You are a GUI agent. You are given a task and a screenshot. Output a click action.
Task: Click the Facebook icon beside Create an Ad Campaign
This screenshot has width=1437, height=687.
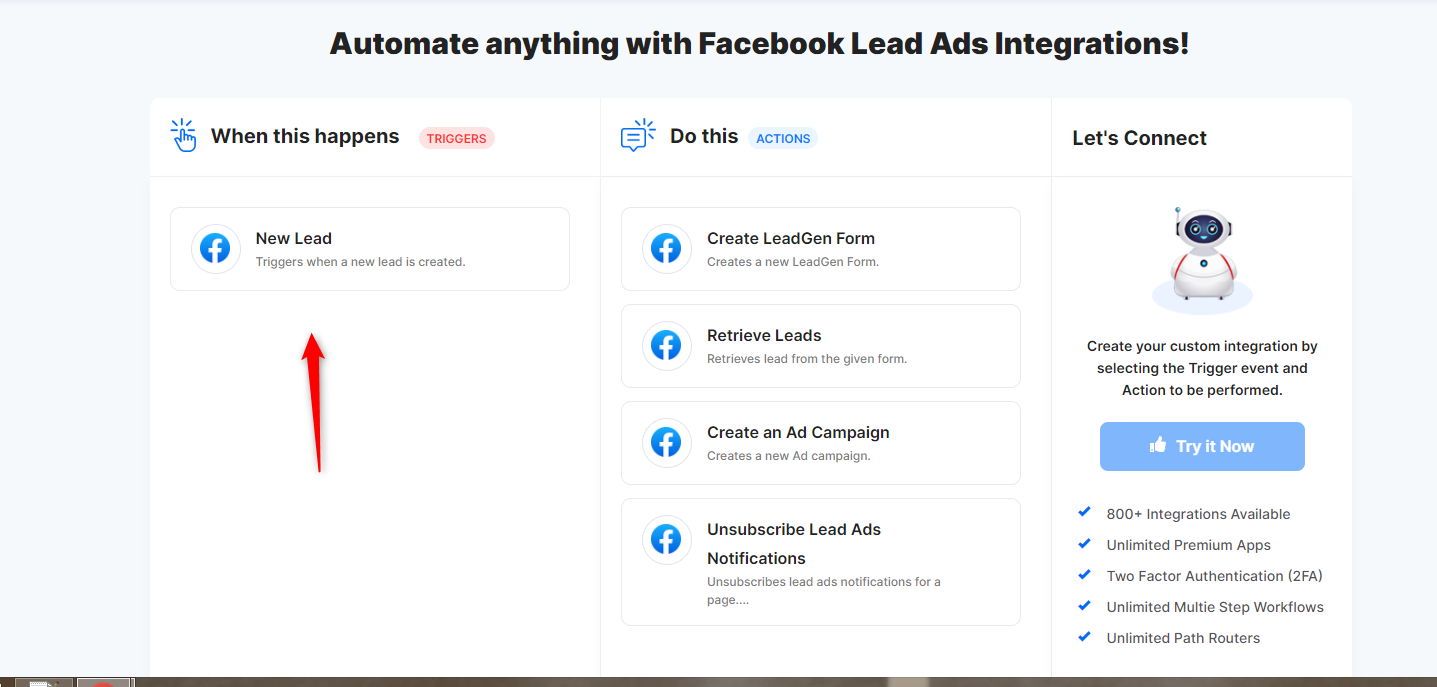pos(666,442)
